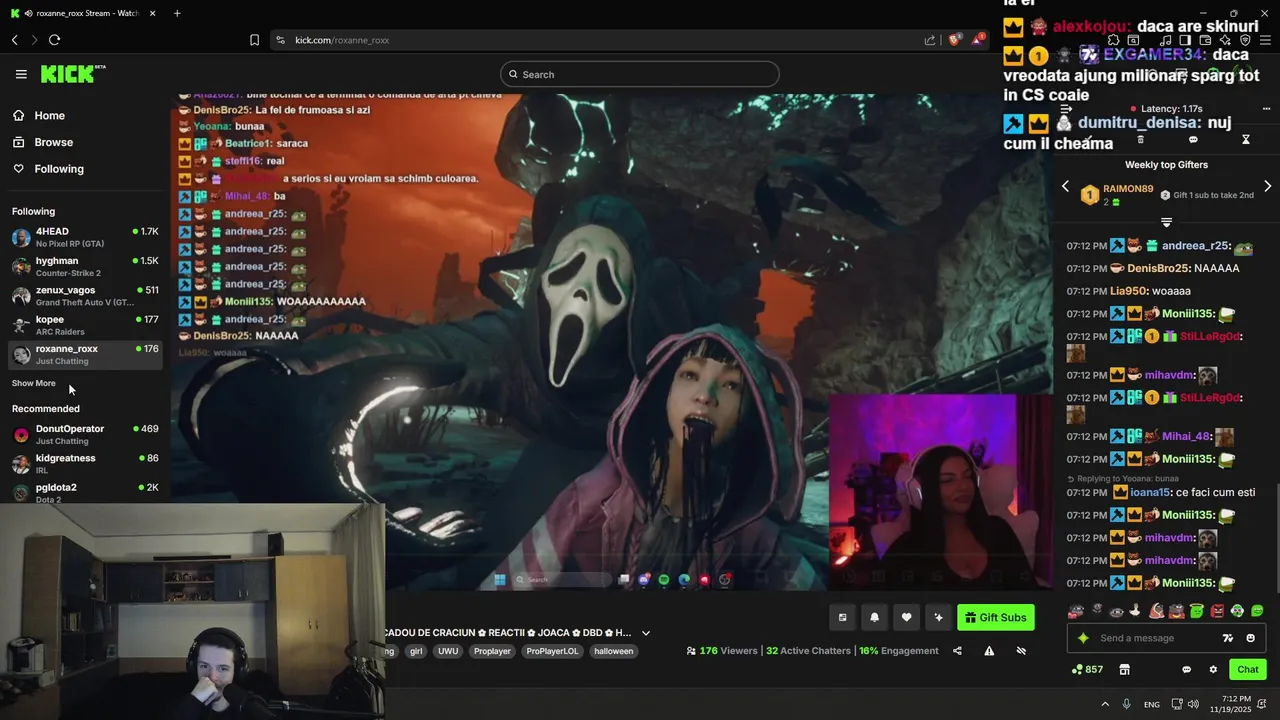Open the pgldota2 recommended channel
The height and width of the screenshot is (720, 1280).
[x=85, y=492]
